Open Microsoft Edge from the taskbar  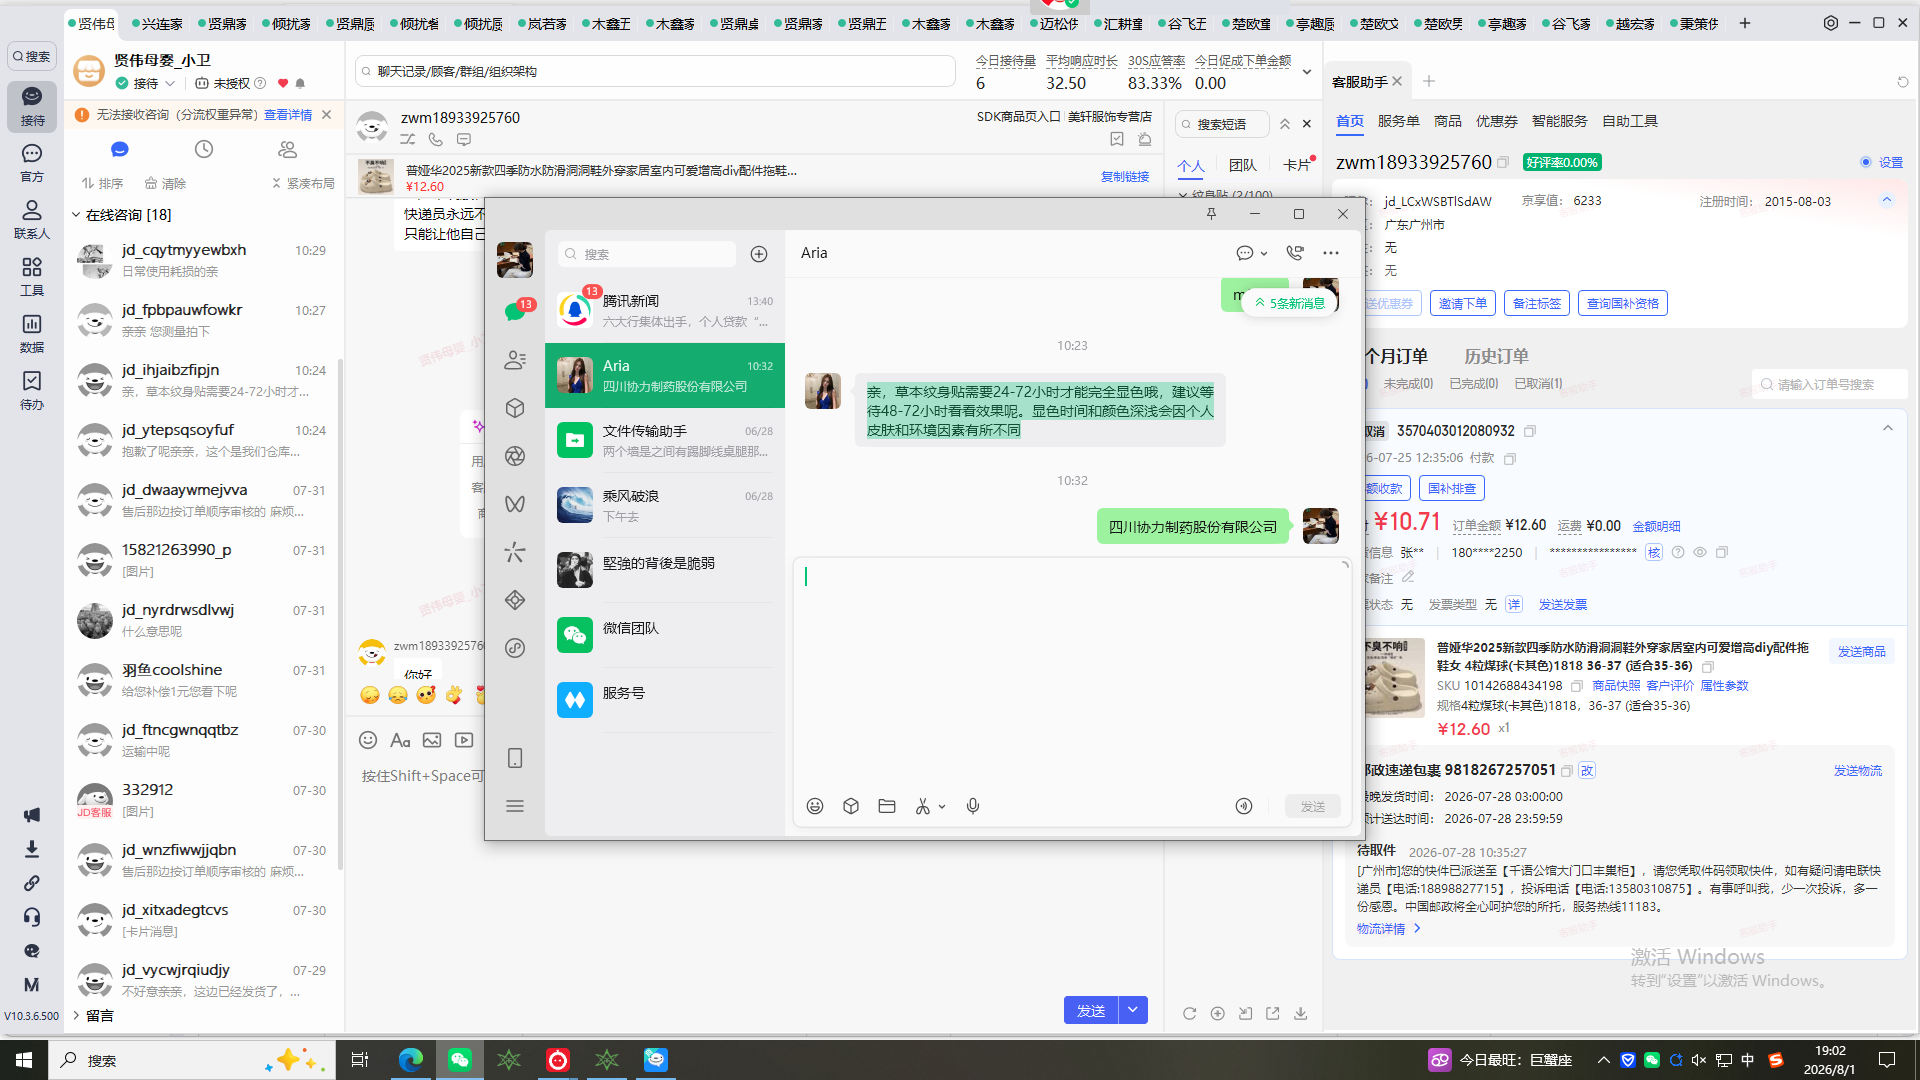click(410, 1060)
